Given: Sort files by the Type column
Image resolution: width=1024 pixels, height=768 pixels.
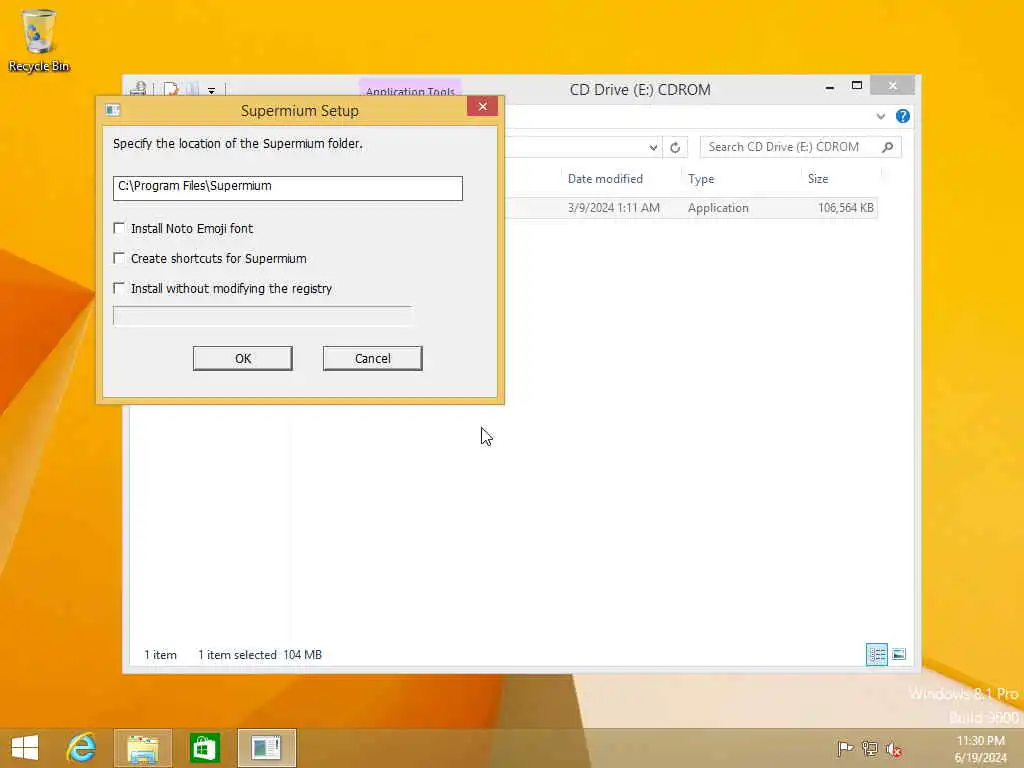Looking at the screenshot, I should click(x=701, y=179).
